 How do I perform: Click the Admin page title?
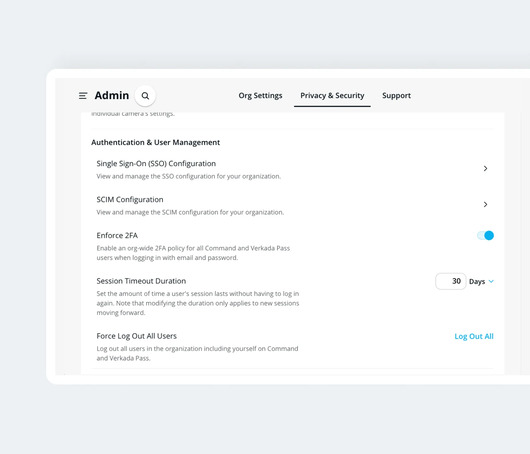tap(112, 95)
